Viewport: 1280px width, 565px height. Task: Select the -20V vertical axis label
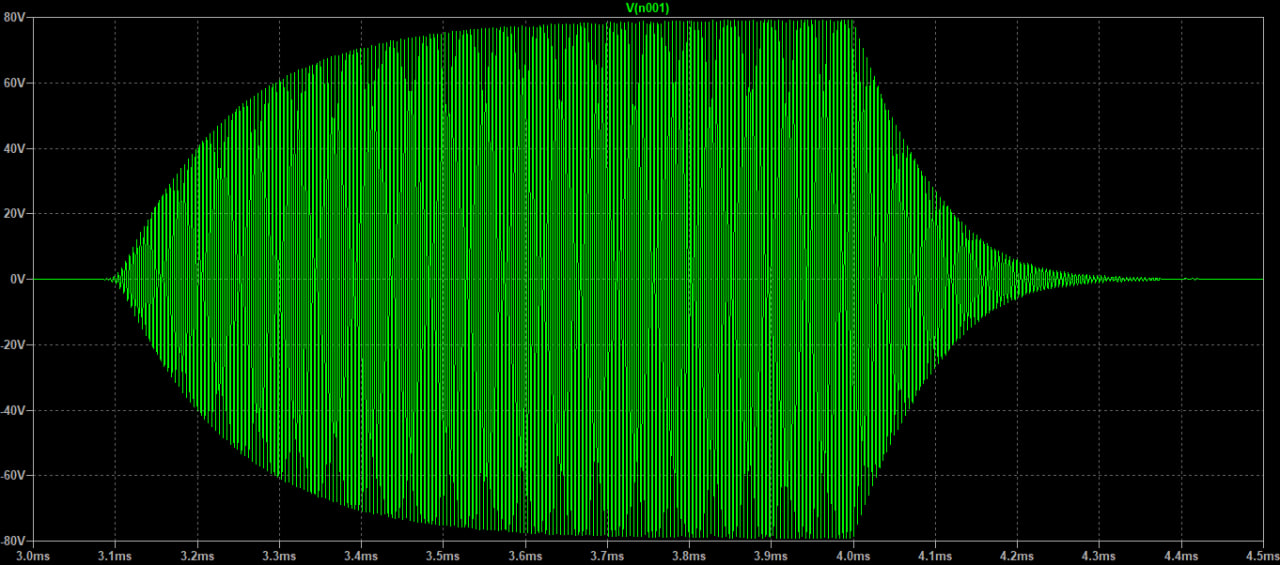14,345
